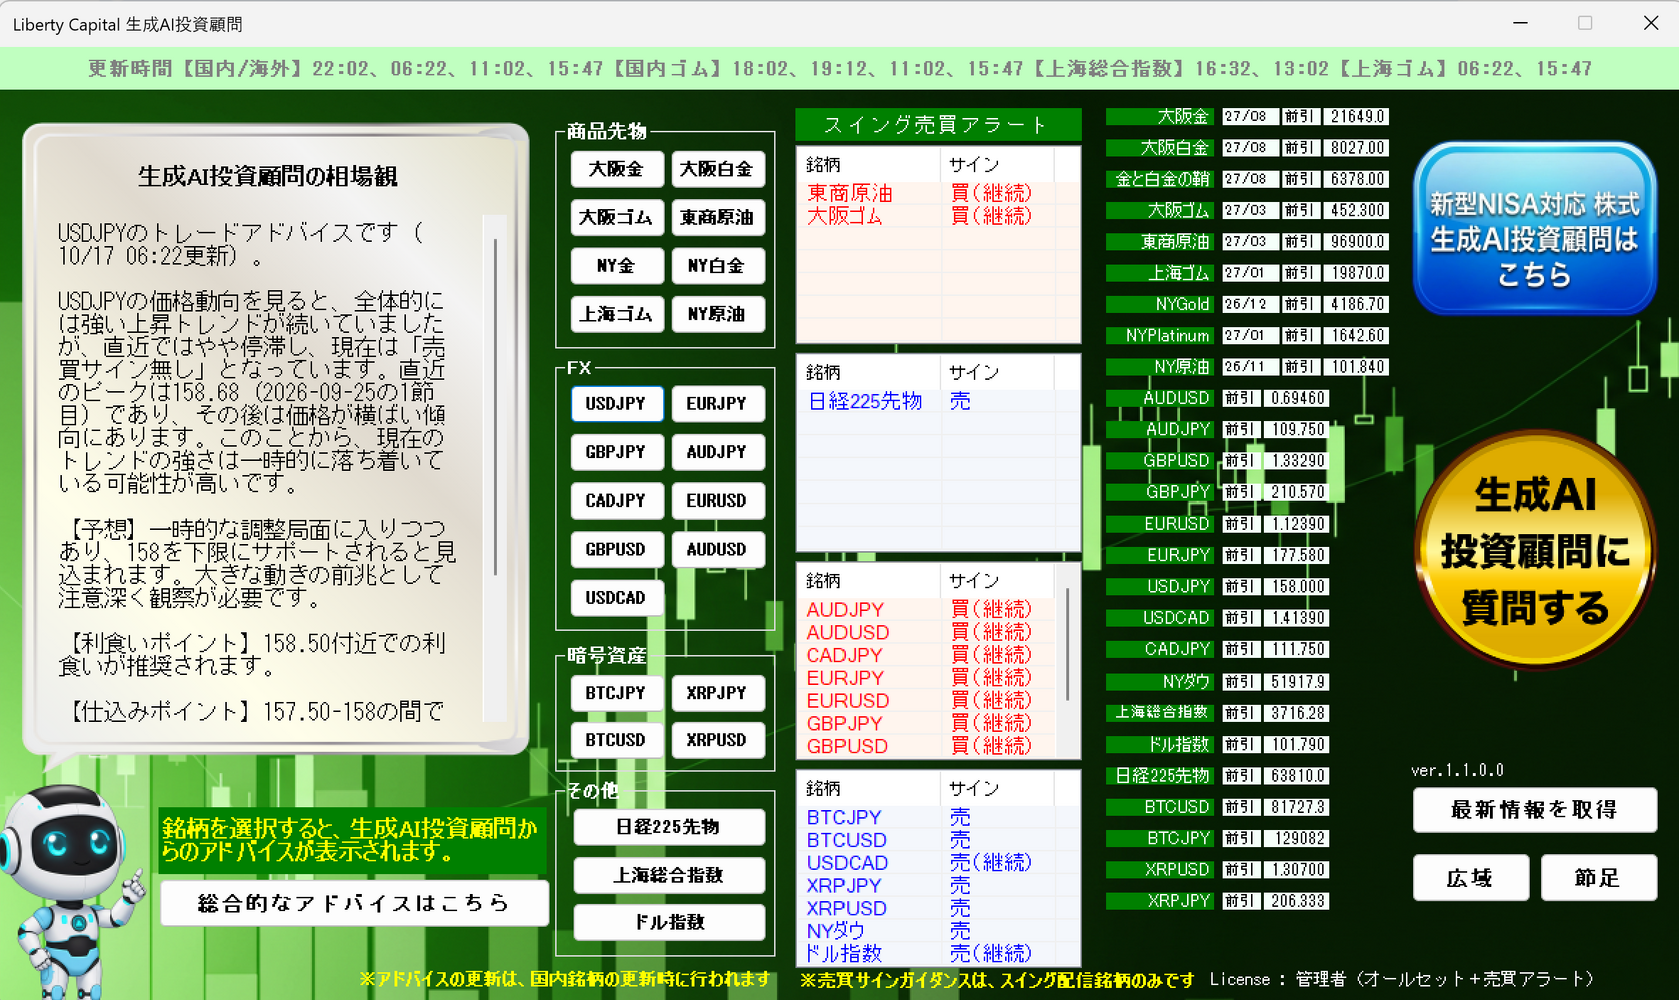Switch chart view to 節足
Image resolution: width=1679 pixels, height=1000 pixels.
[x=1599, y=878]
